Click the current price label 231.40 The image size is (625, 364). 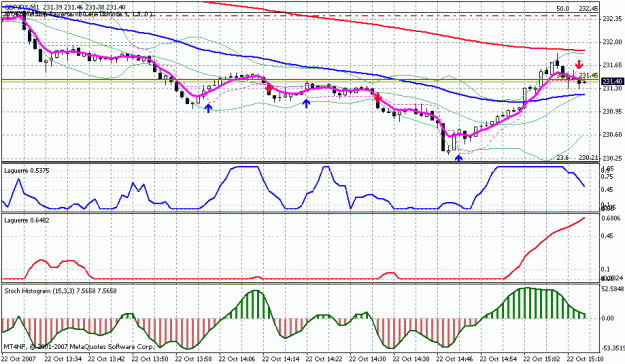612,81
